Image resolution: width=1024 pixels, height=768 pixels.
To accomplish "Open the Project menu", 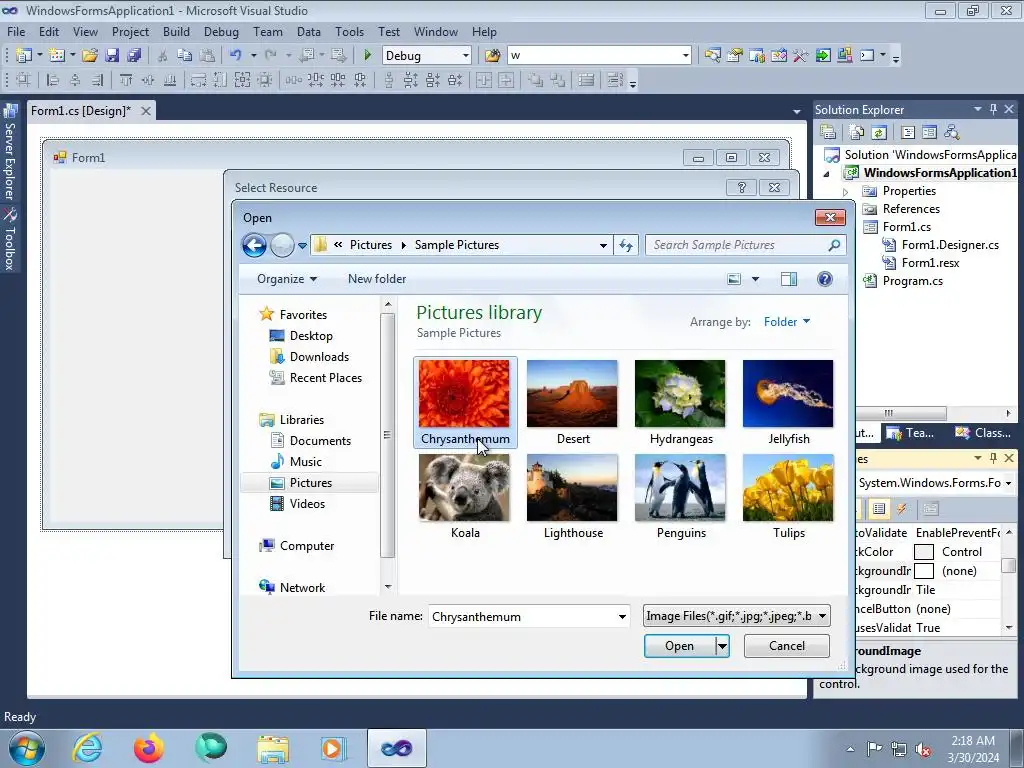I will click(x=130, y=32).
